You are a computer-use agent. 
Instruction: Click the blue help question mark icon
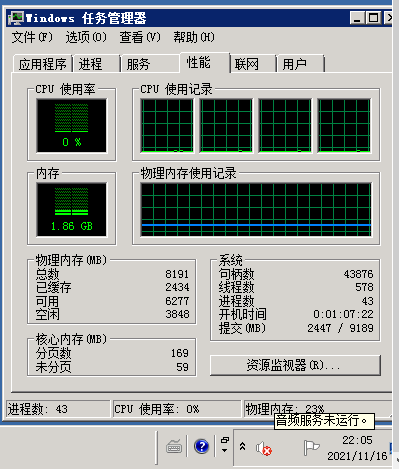point(201,446)
